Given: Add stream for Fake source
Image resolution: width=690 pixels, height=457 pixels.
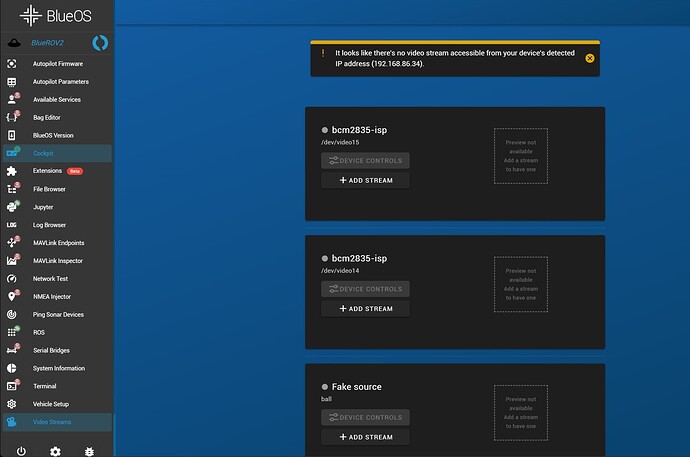Looking at the screenshot, I should [365, 437].
